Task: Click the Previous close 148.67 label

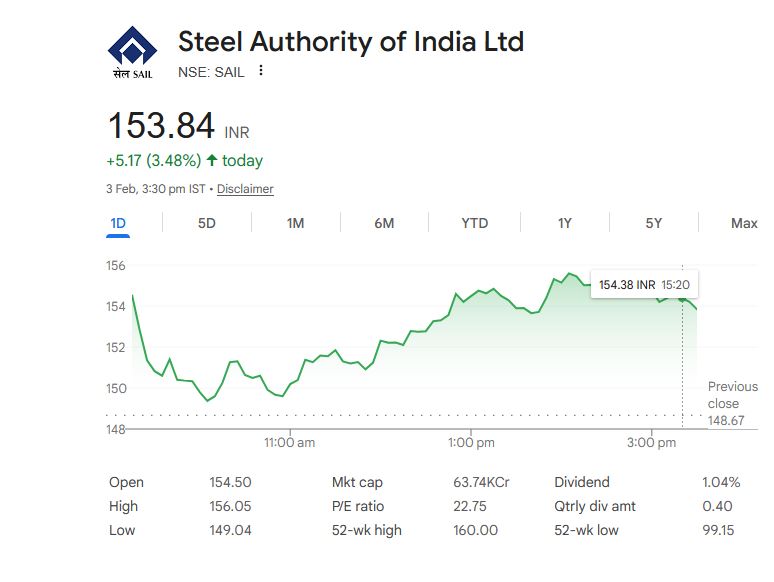Action: pos(732,404)
